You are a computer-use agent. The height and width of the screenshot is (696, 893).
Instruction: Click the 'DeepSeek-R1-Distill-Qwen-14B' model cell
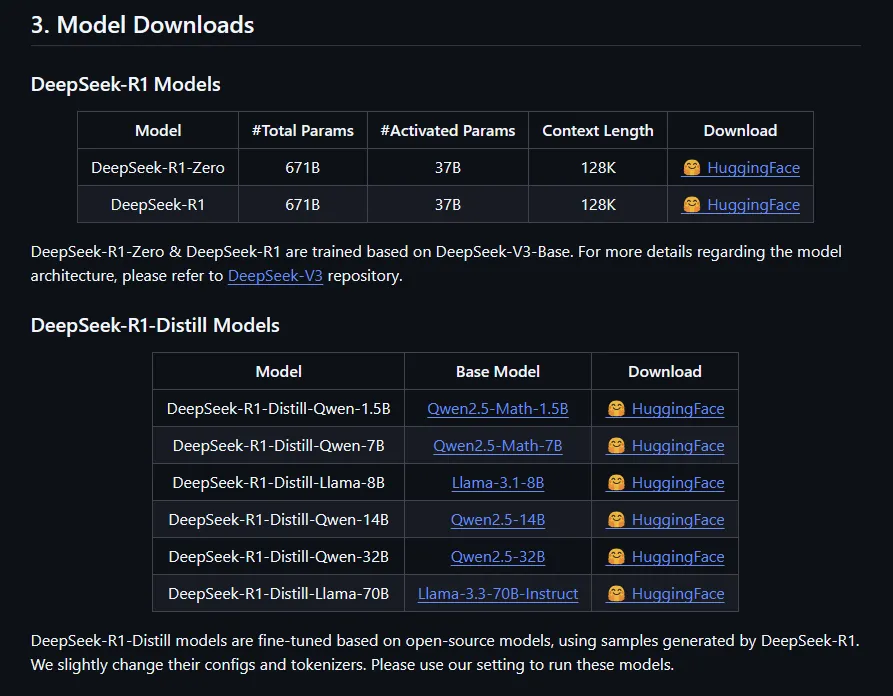click(x=278, y=519)
